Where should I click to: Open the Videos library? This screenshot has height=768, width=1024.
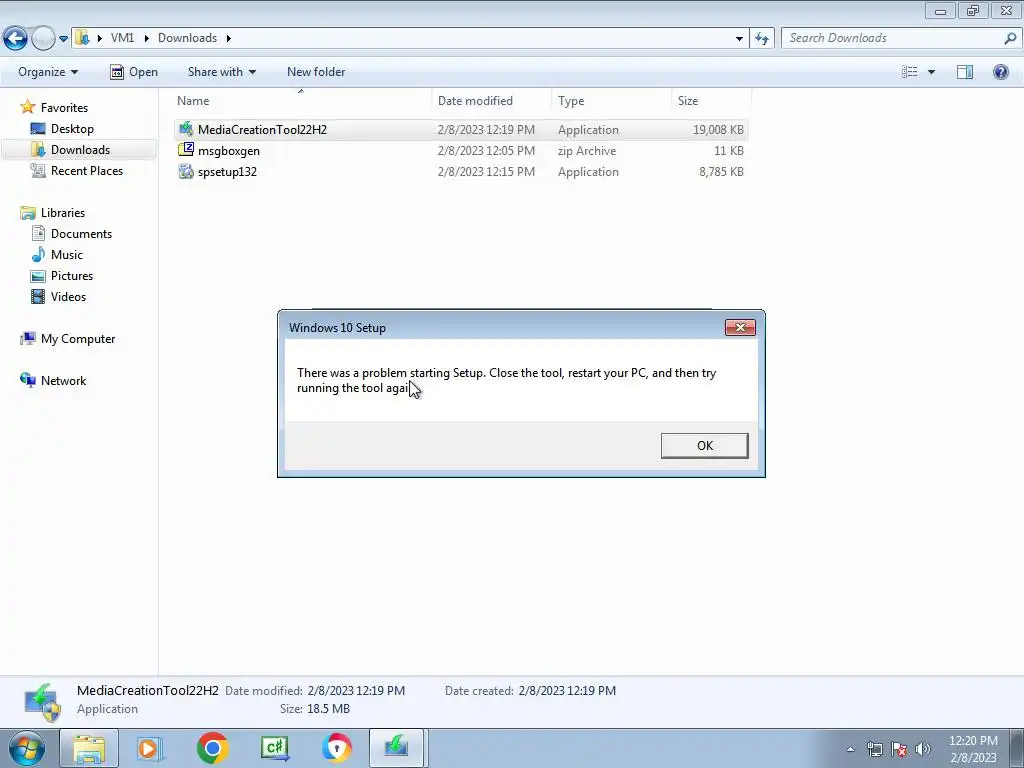coord(68,296)
